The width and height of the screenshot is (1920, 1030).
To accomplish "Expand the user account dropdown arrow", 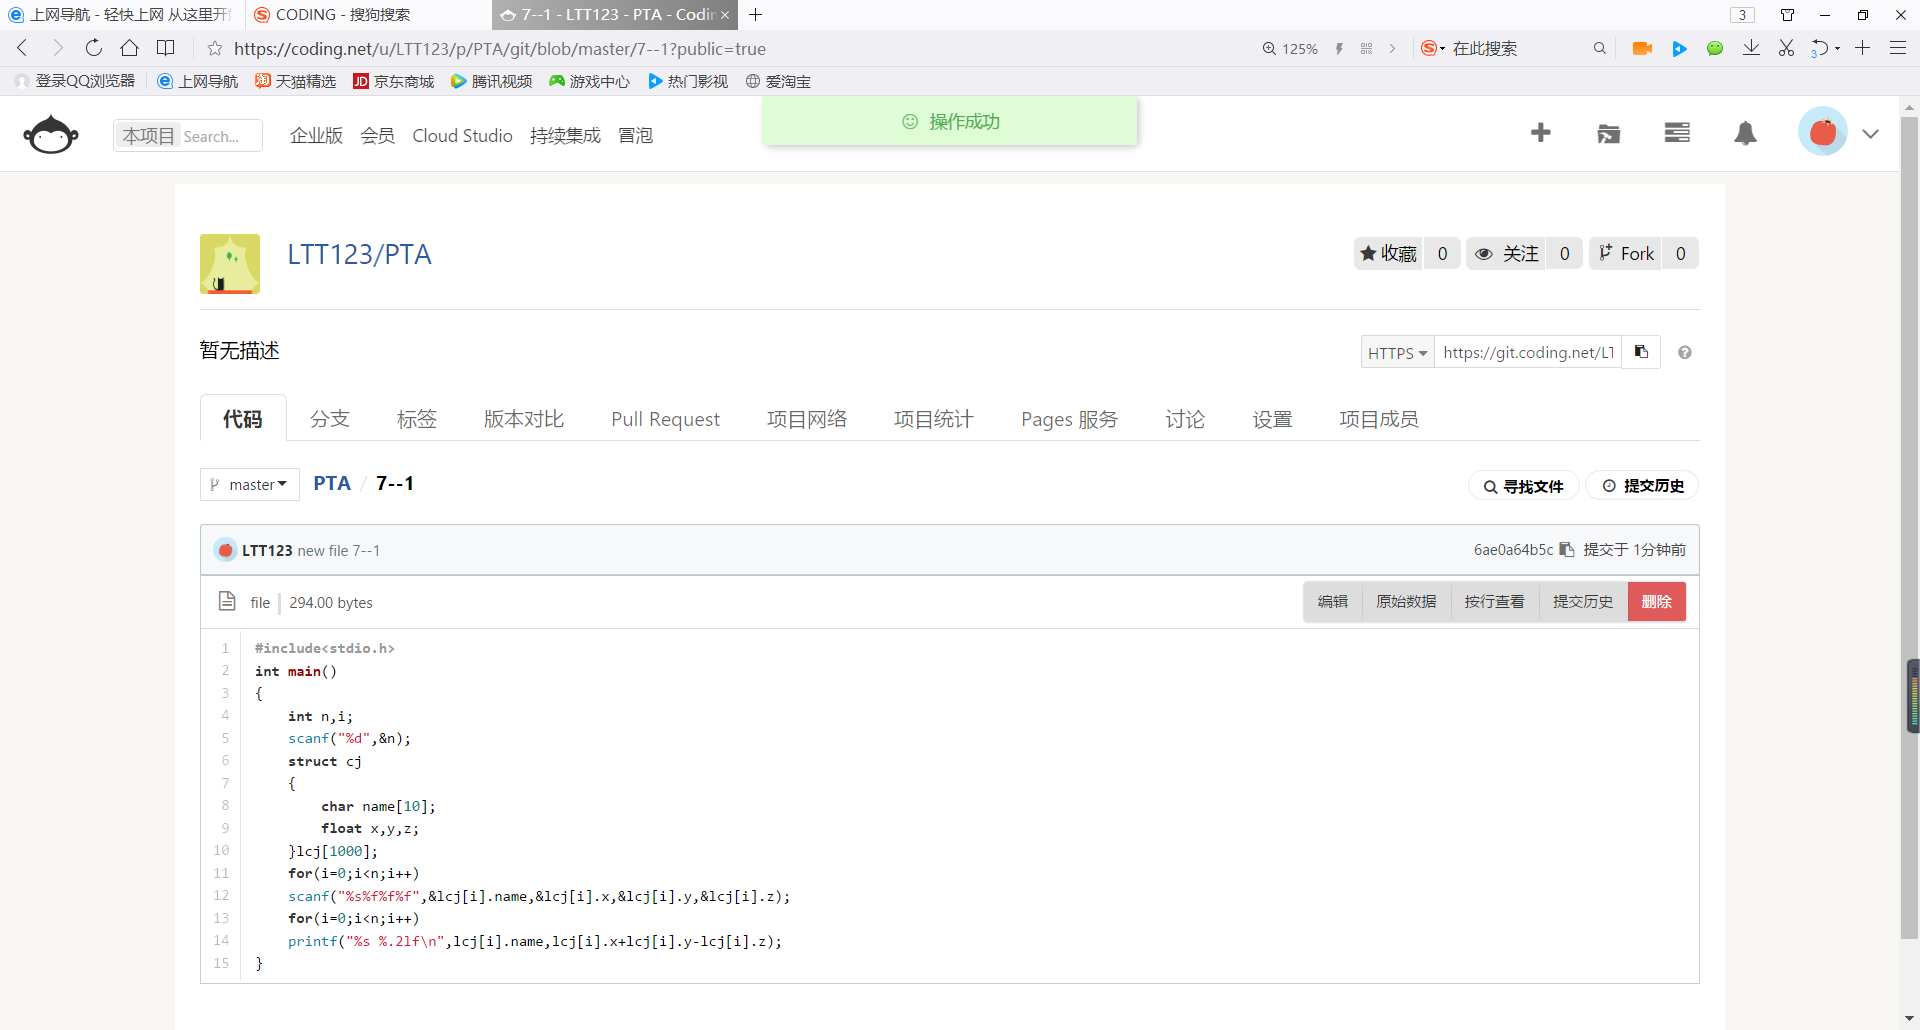I will click(x=1871, y=134).
